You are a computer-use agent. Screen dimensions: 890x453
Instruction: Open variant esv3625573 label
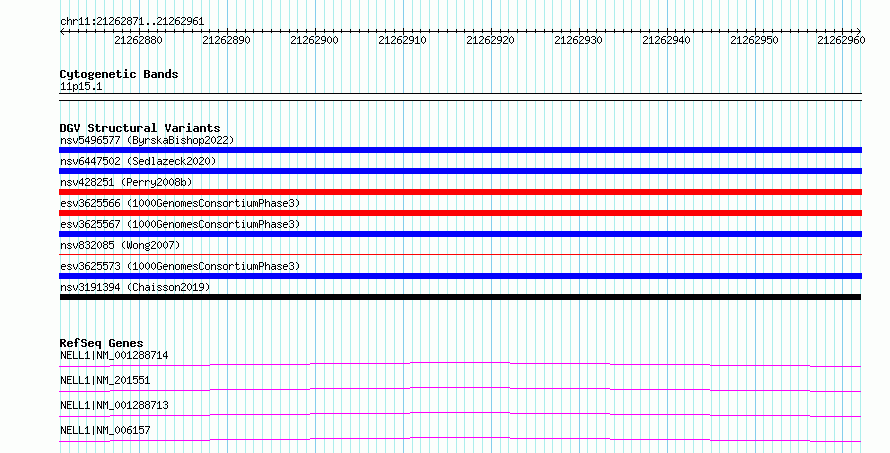point(179,266)
